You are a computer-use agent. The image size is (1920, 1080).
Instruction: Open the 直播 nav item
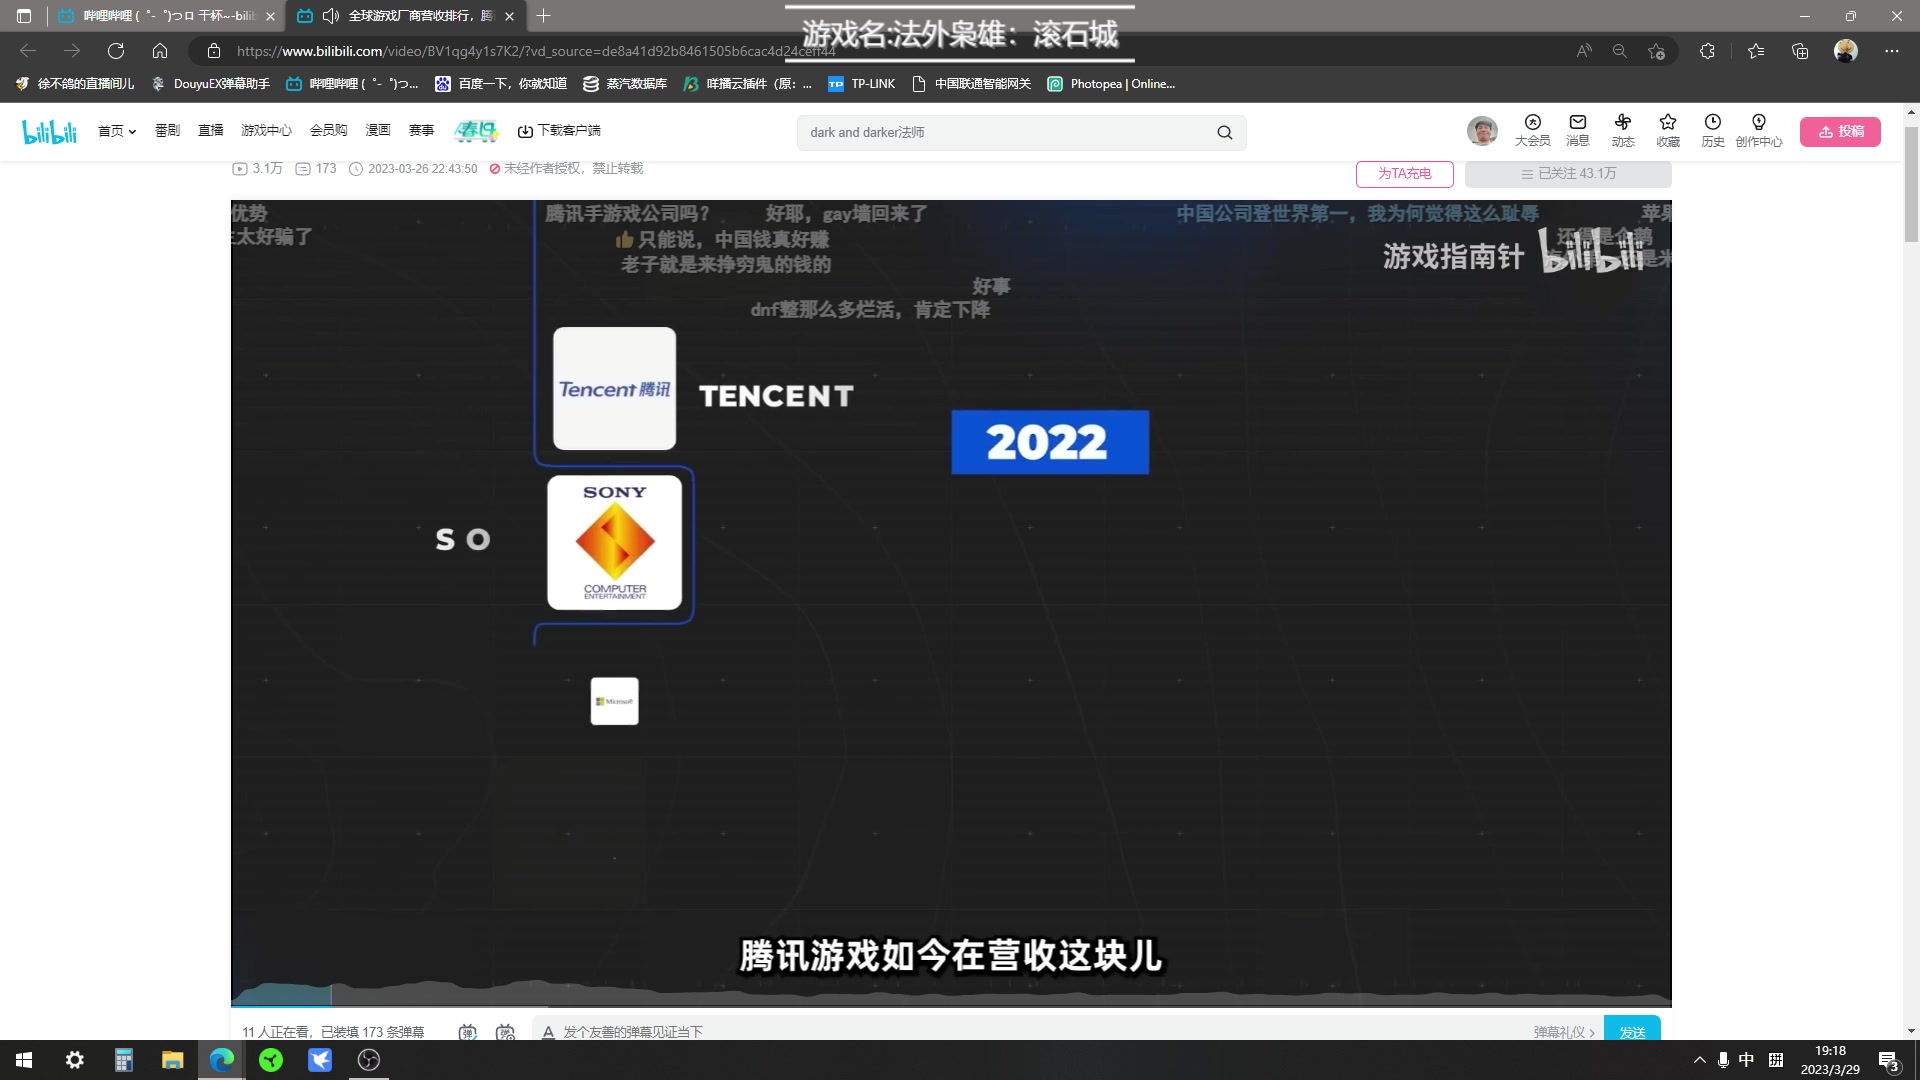pos(210,131)
